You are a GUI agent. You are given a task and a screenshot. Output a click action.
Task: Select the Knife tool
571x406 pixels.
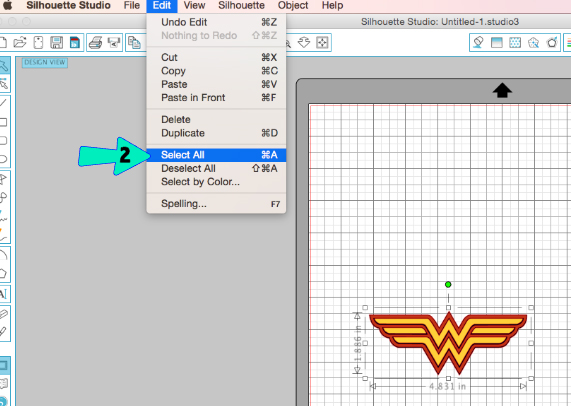(x=4, y=332)
